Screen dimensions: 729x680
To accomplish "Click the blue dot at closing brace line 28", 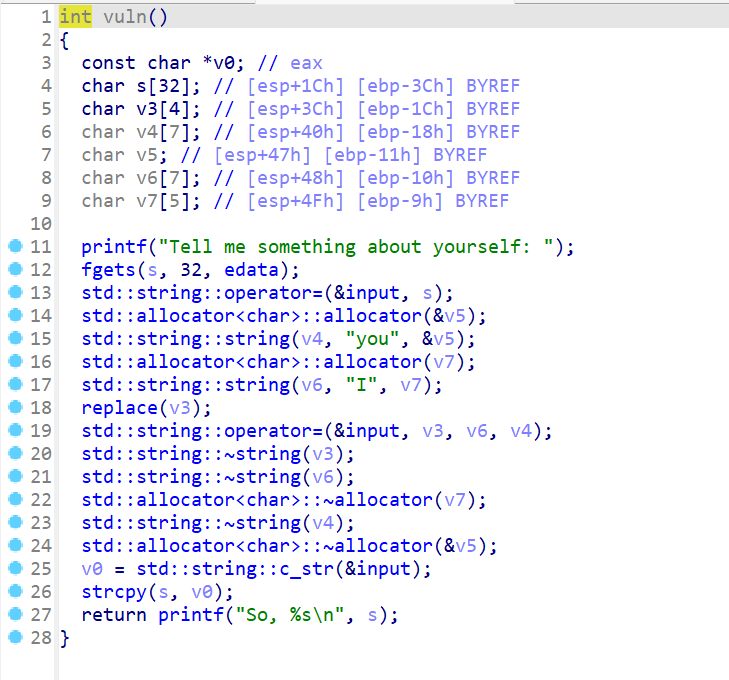I will [x=13, y=638].
